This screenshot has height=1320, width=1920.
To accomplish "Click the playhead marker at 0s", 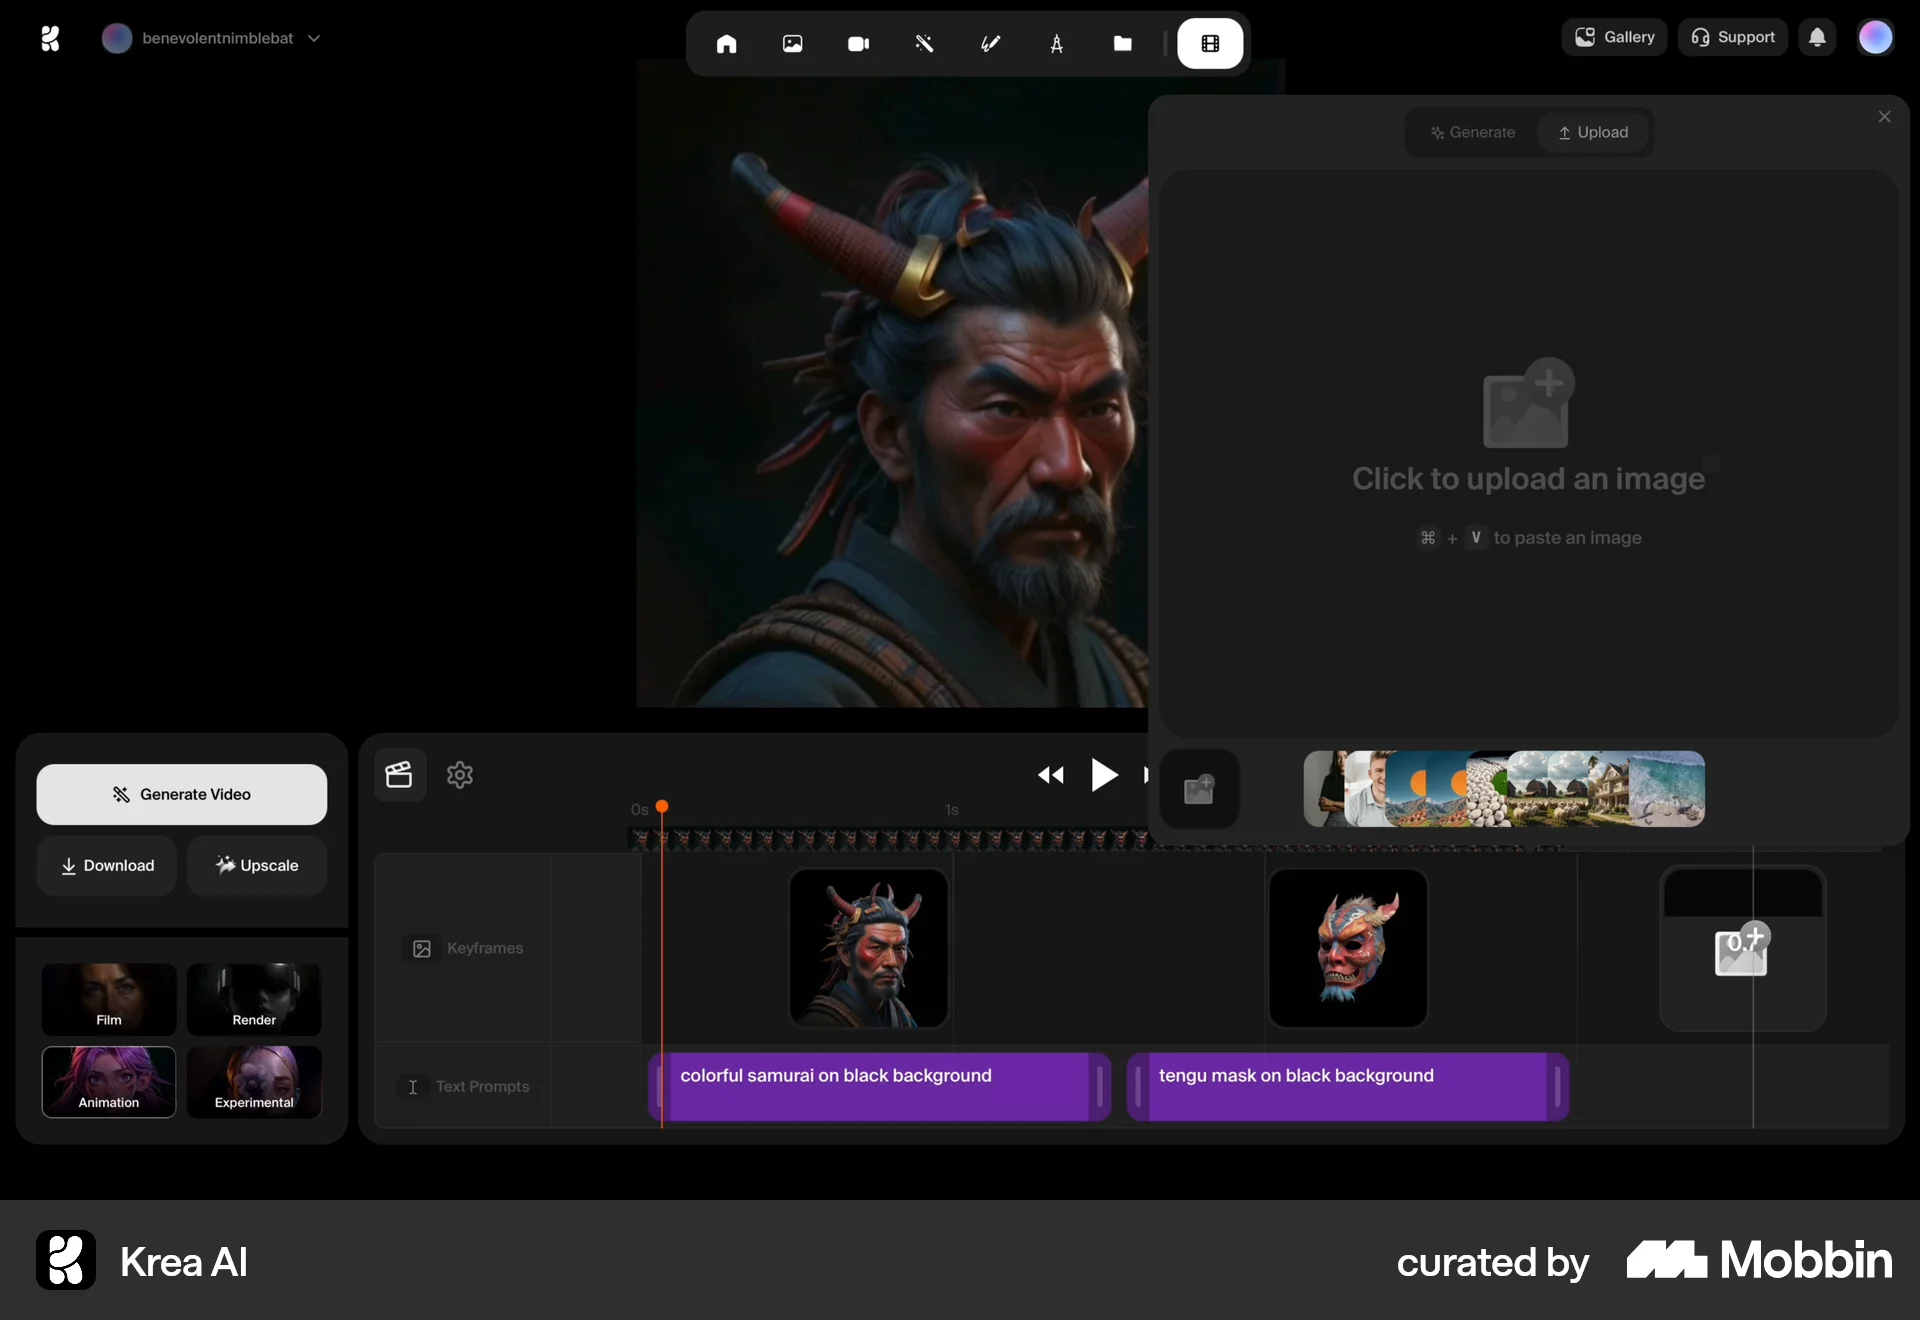I will (662, 808).
